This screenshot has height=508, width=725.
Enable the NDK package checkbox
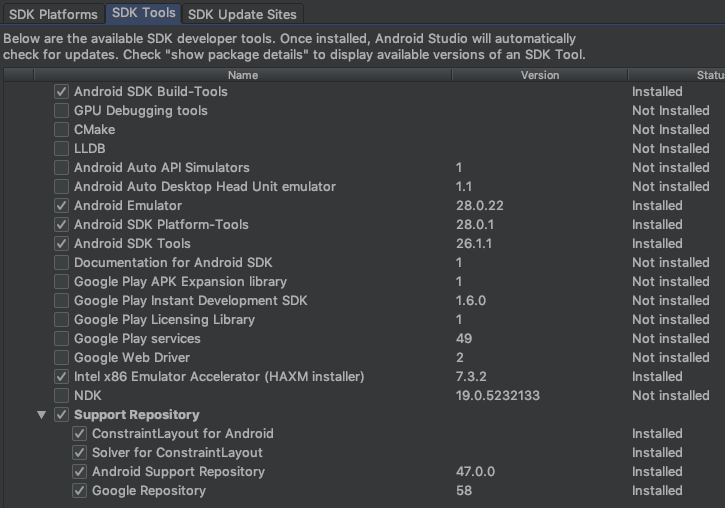(62, 396)
